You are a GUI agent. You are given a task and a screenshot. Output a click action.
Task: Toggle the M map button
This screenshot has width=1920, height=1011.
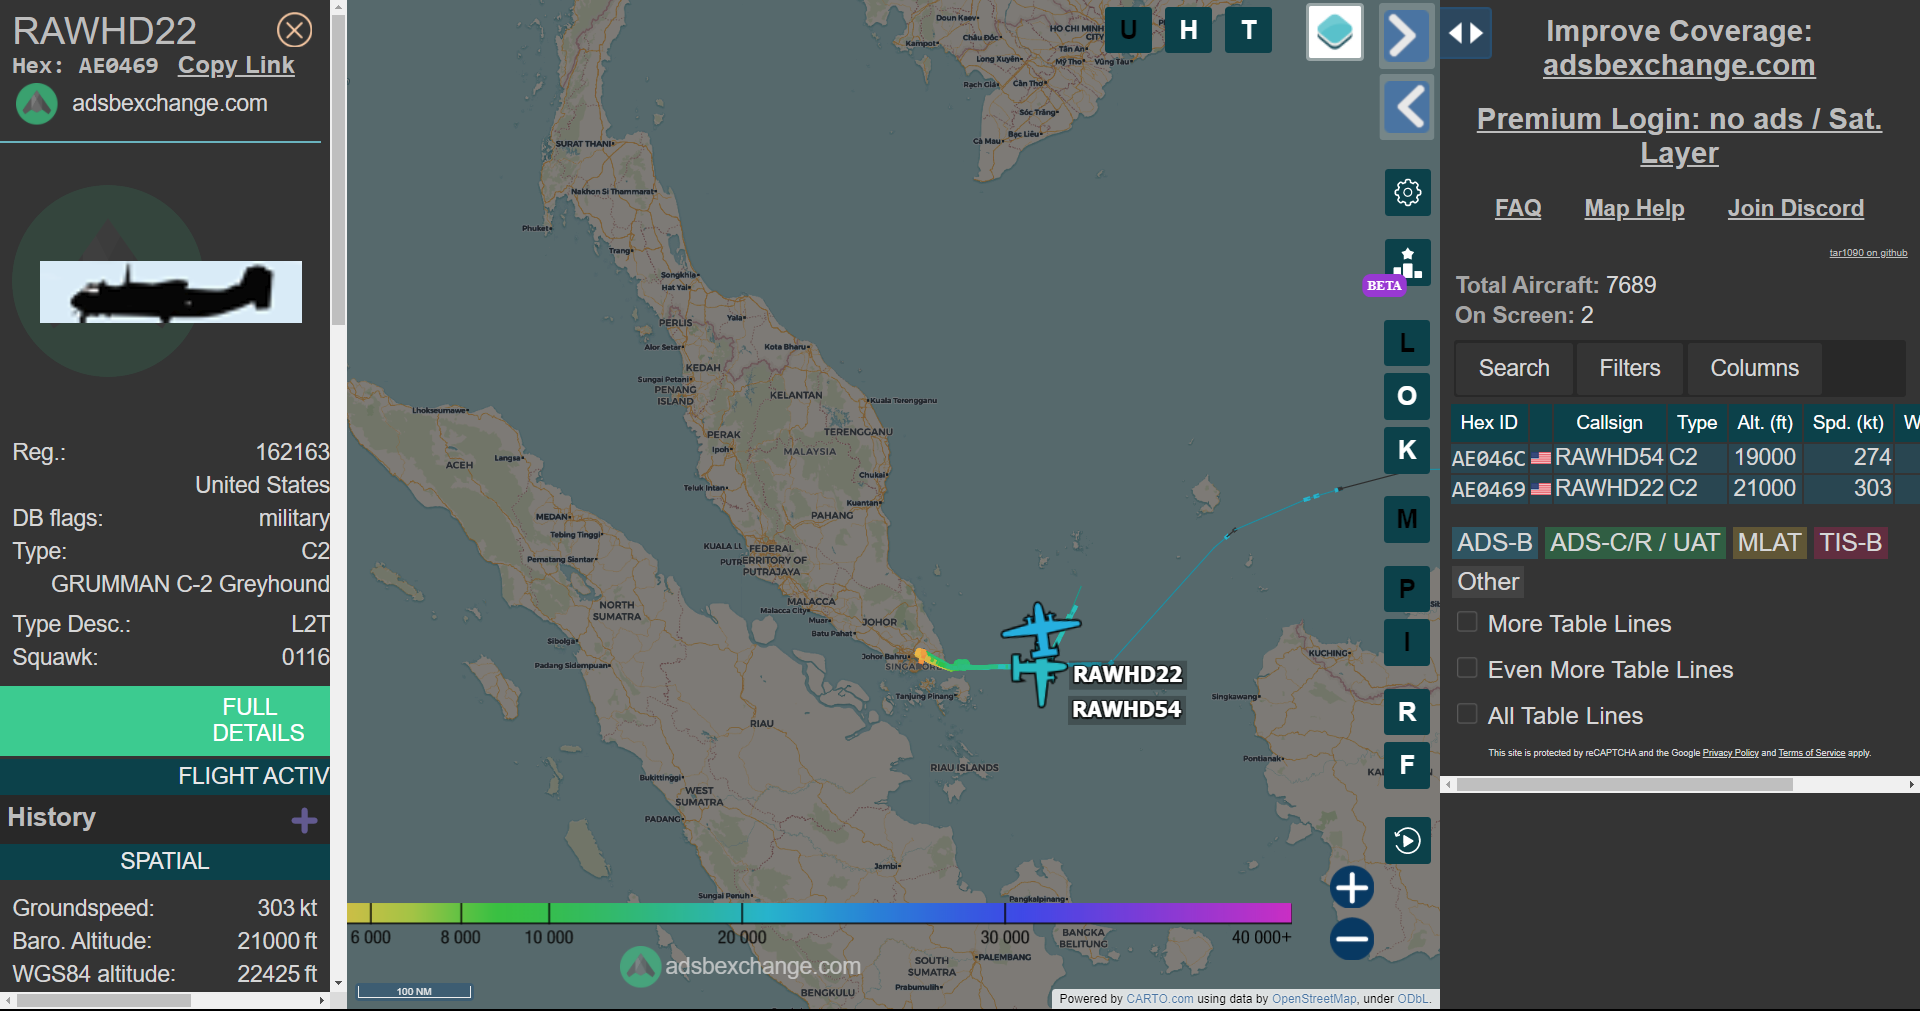[x=1407, y=519]
